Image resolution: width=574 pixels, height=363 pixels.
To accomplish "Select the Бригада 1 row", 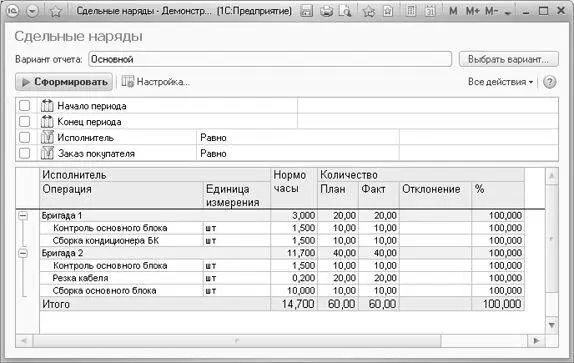I will (x=282, y=216).
